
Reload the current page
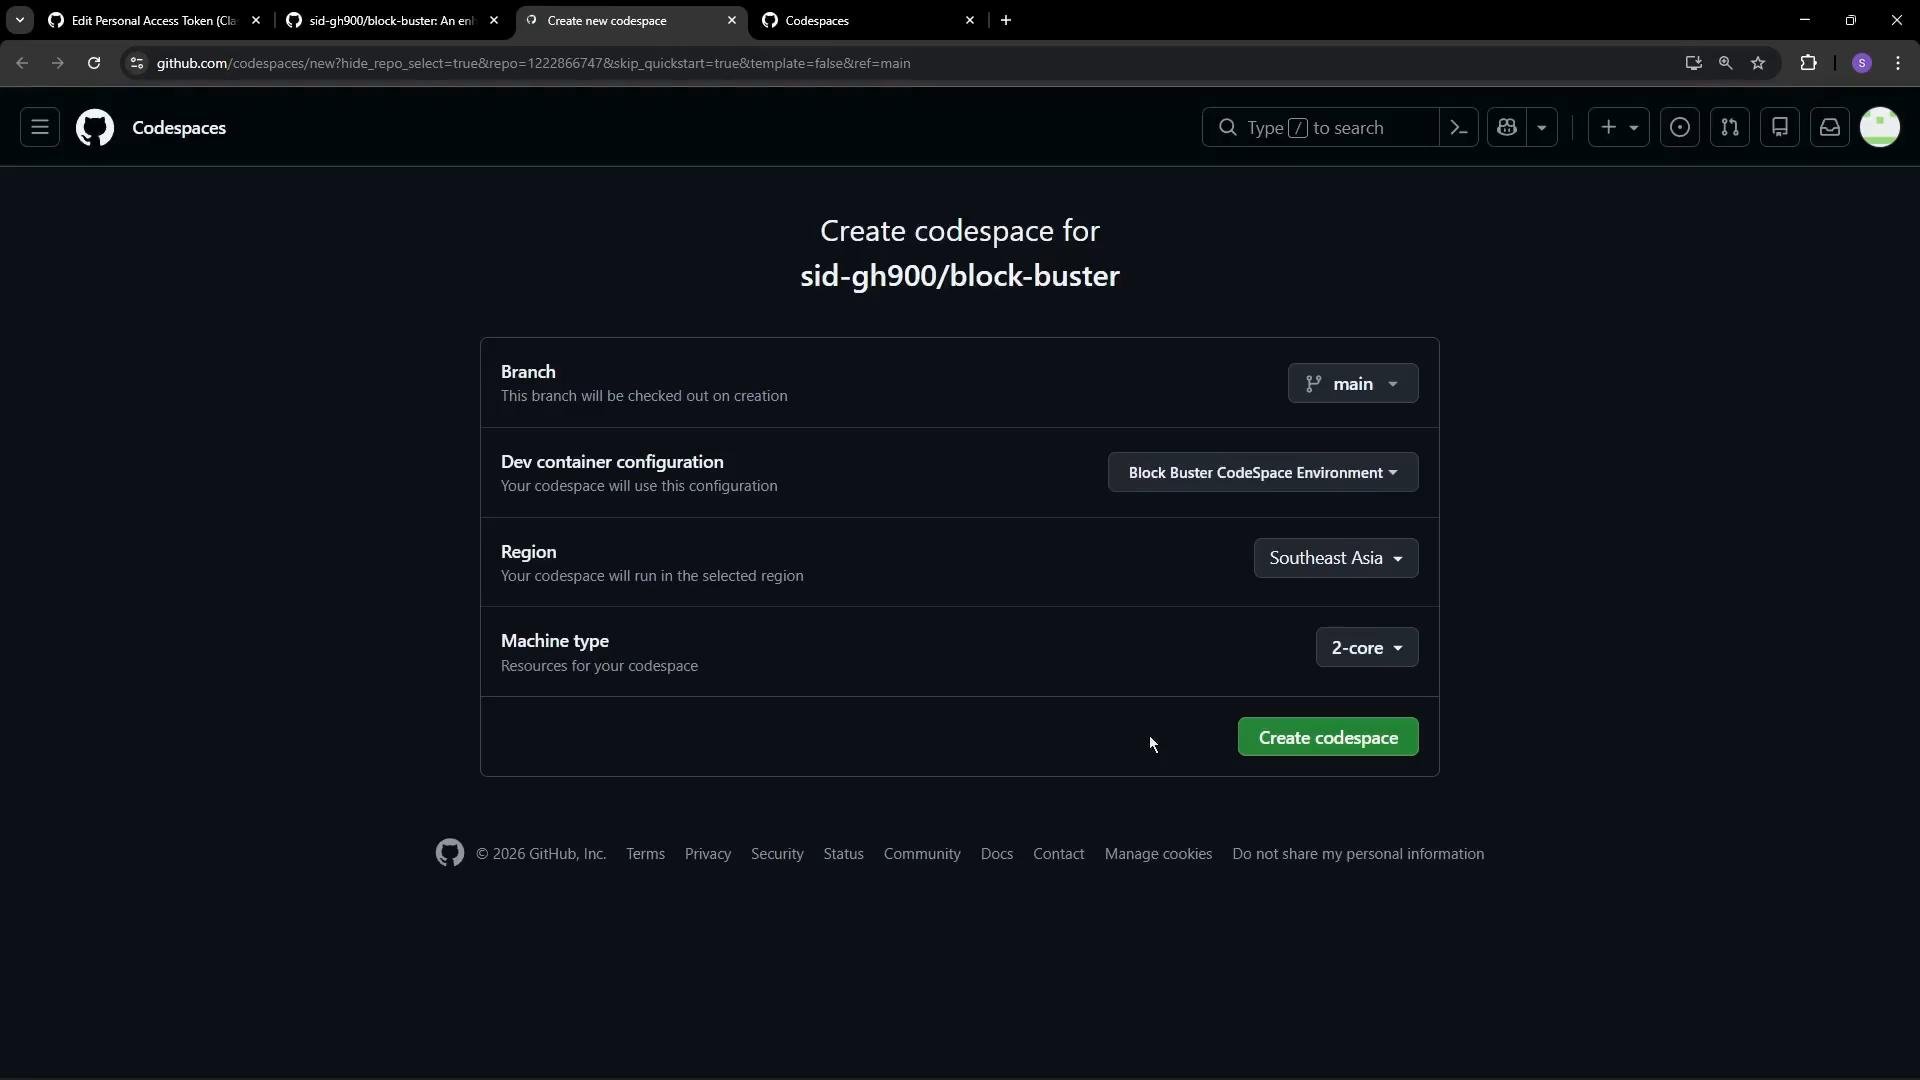coord(94,63)
